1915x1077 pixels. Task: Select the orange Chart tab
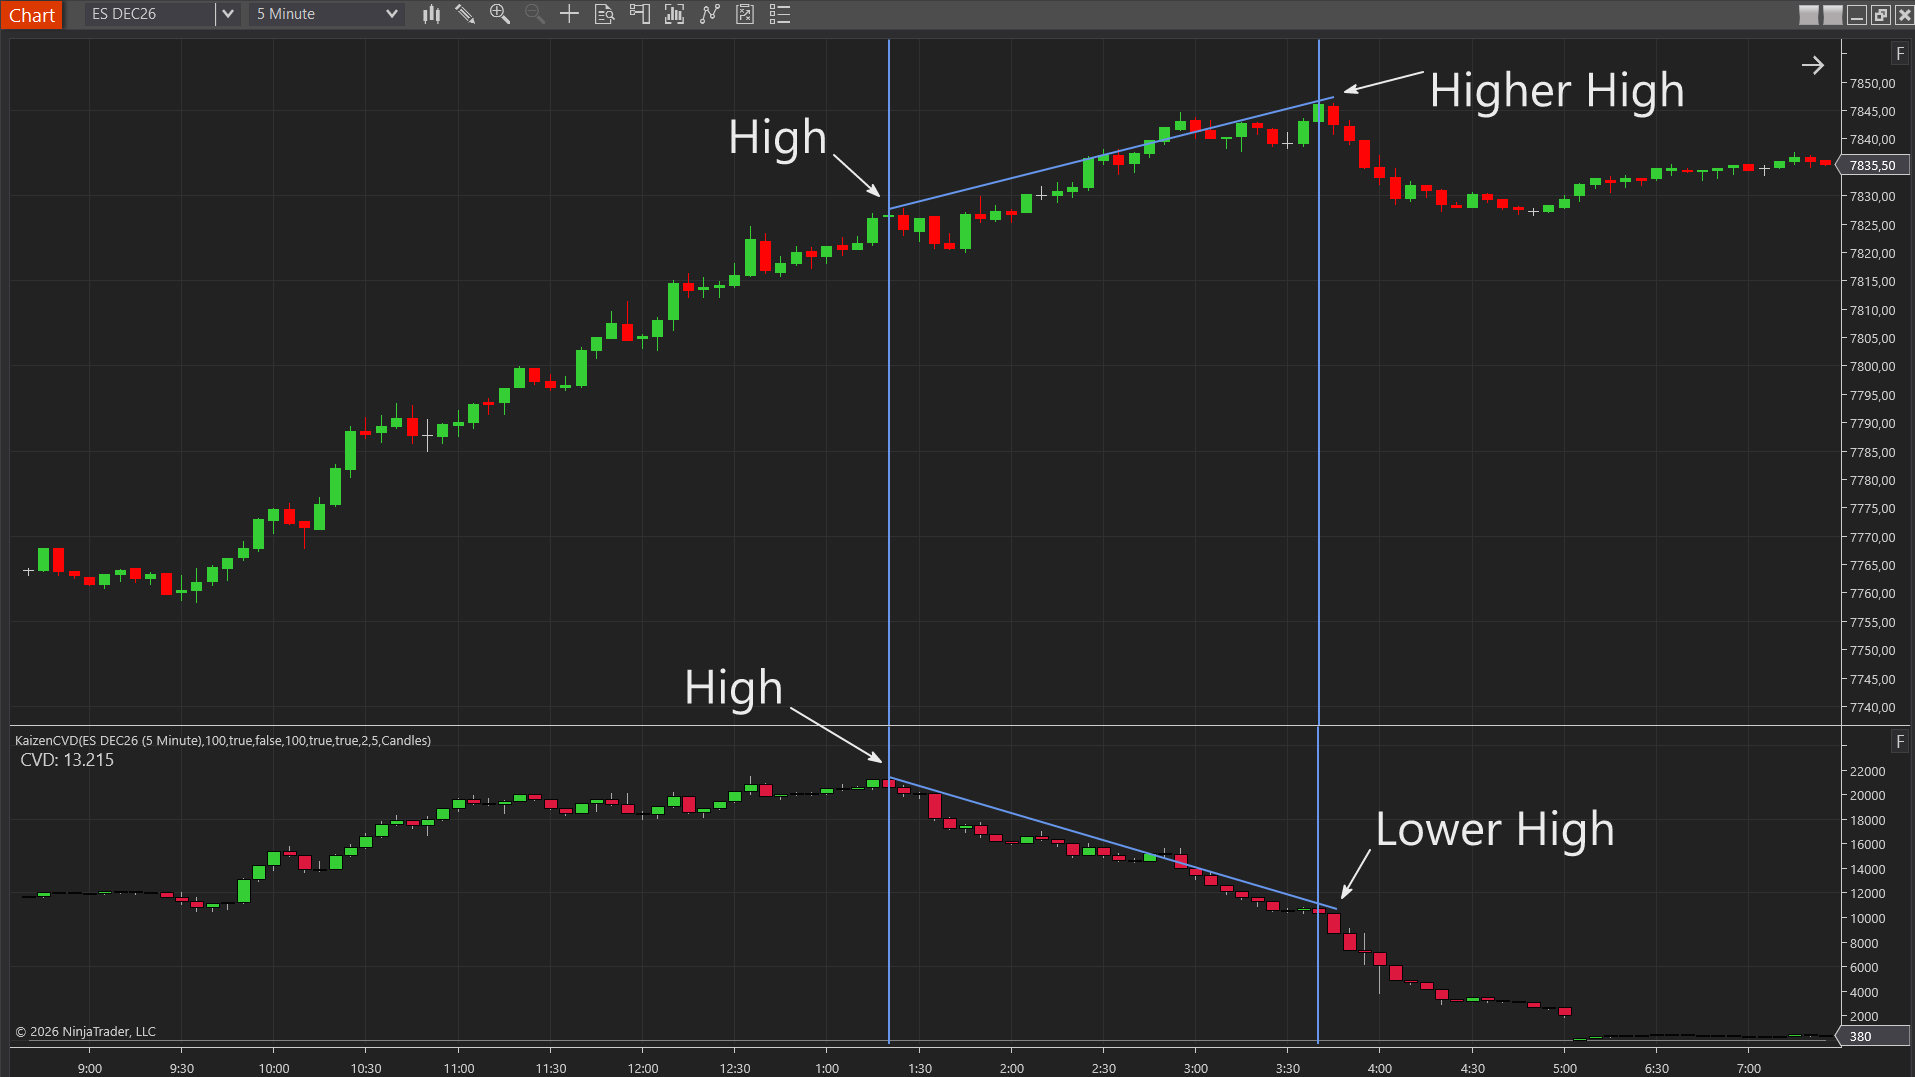point(32,15)
